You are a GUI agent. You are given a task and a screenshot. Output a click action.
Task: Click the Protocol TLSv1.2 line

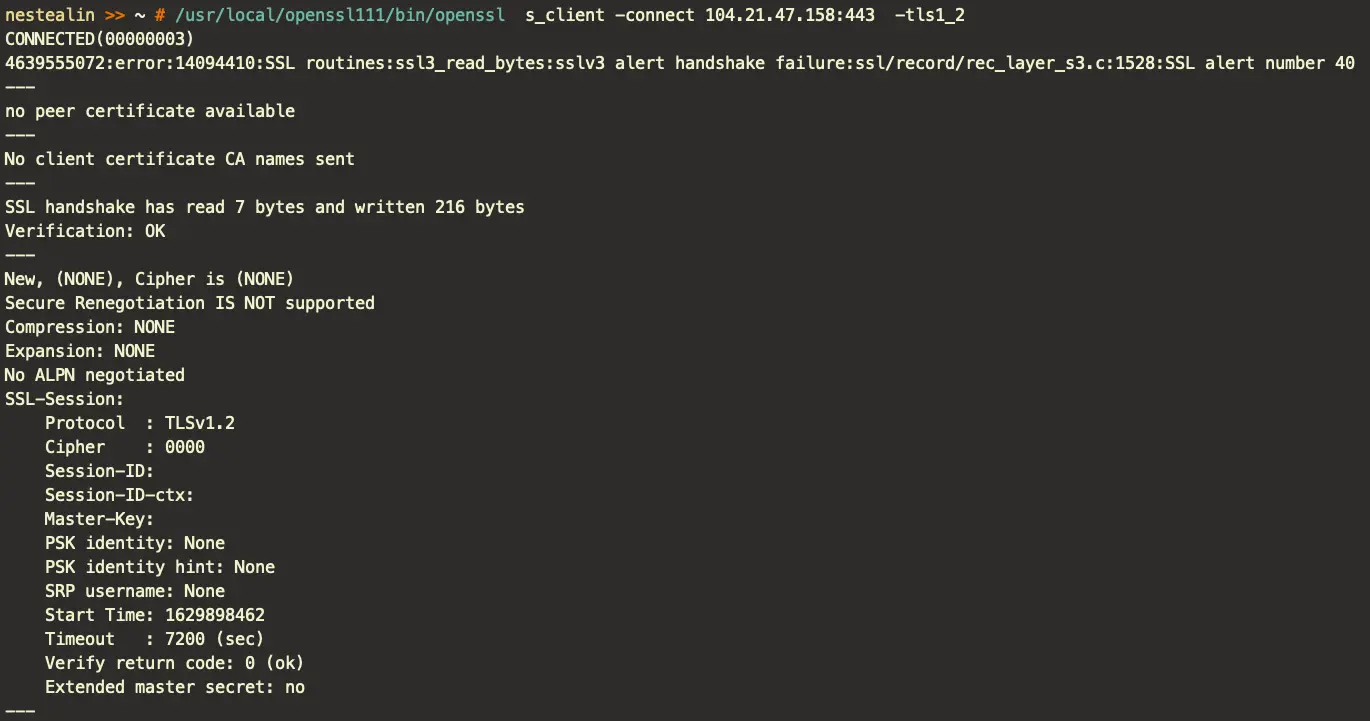[140, 423]
